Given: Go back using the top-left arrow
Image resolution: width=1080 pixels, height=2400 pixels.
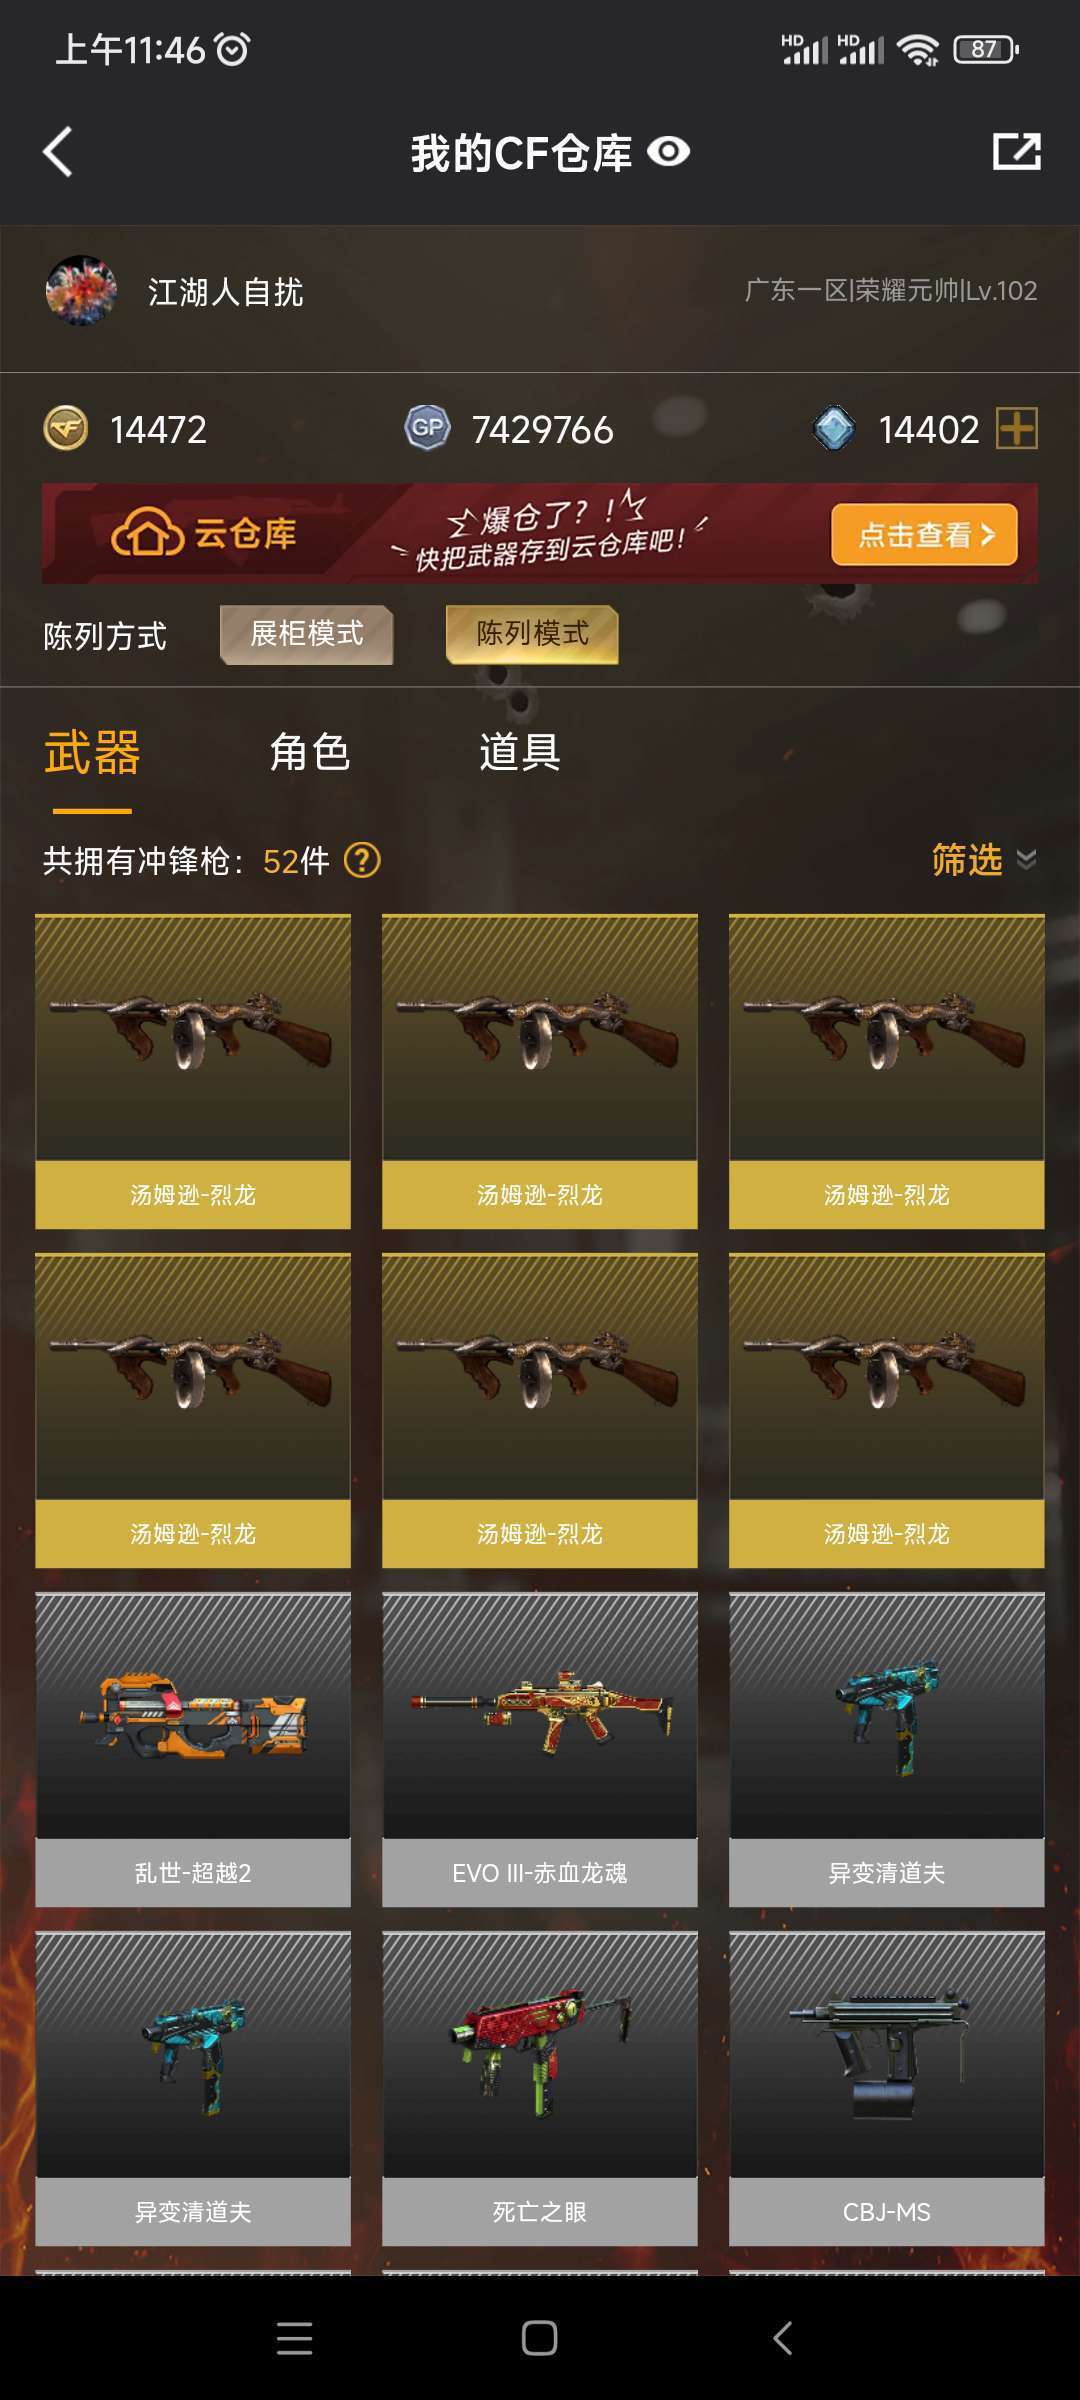Looking at the screenshot, I should click(58, 152).
